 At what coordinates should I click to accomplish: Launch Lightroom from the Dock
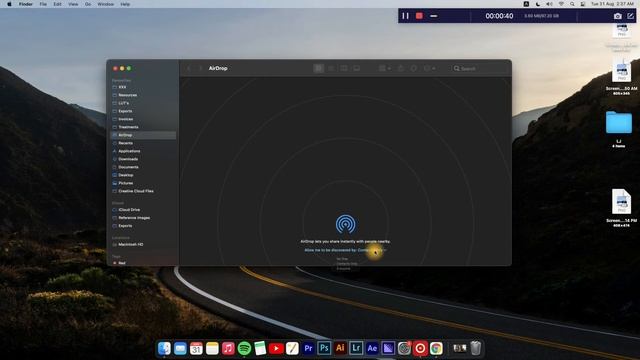(x=356, y=348)
